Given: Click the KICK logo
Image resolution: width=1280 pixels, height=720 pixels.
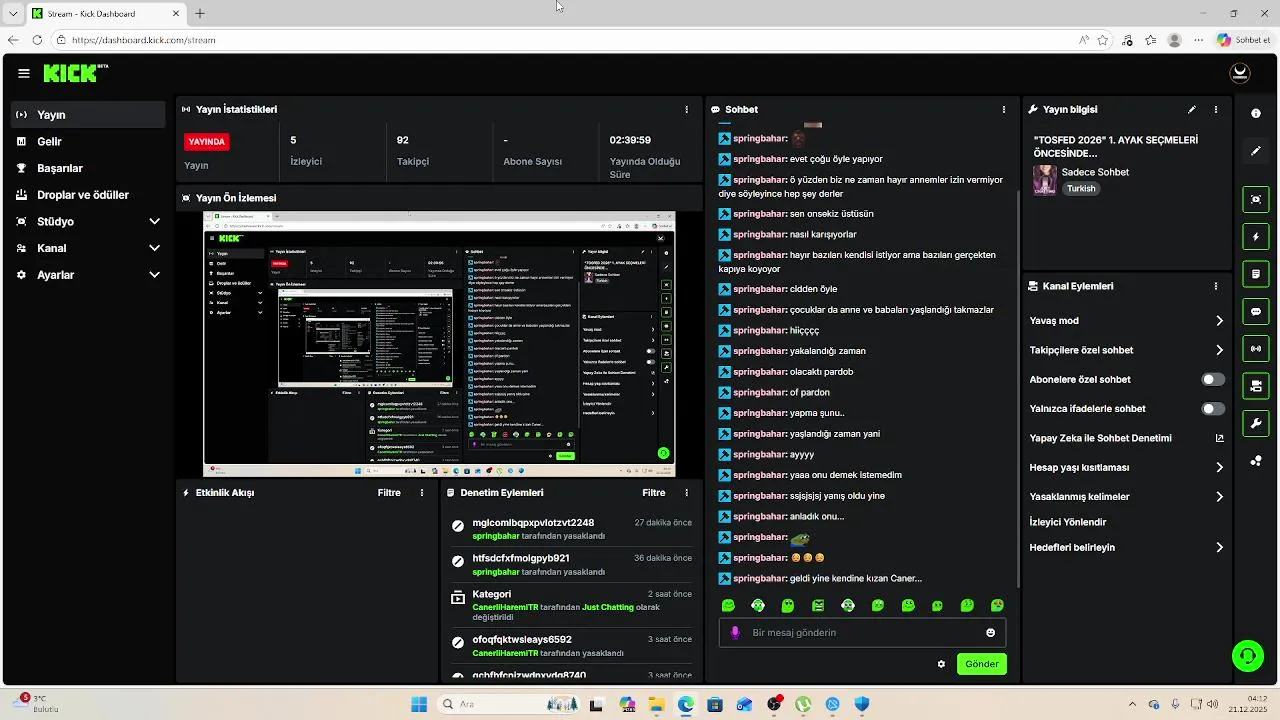Looking at the screenshot, I should tap(75, 73).
